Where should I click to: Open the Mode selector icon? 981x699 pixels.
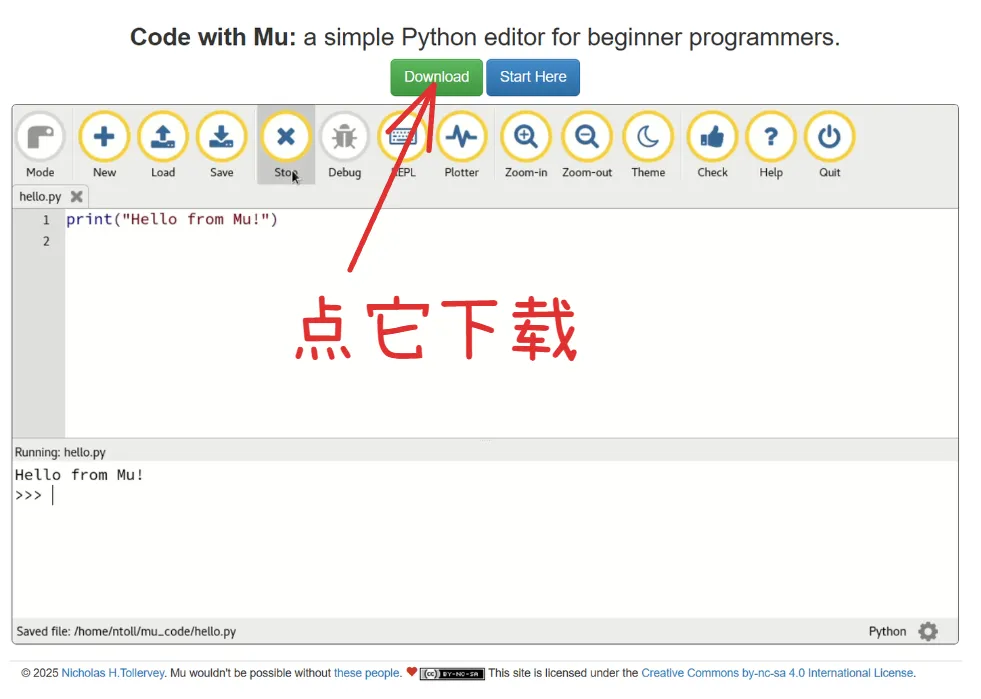click(40, 137)
